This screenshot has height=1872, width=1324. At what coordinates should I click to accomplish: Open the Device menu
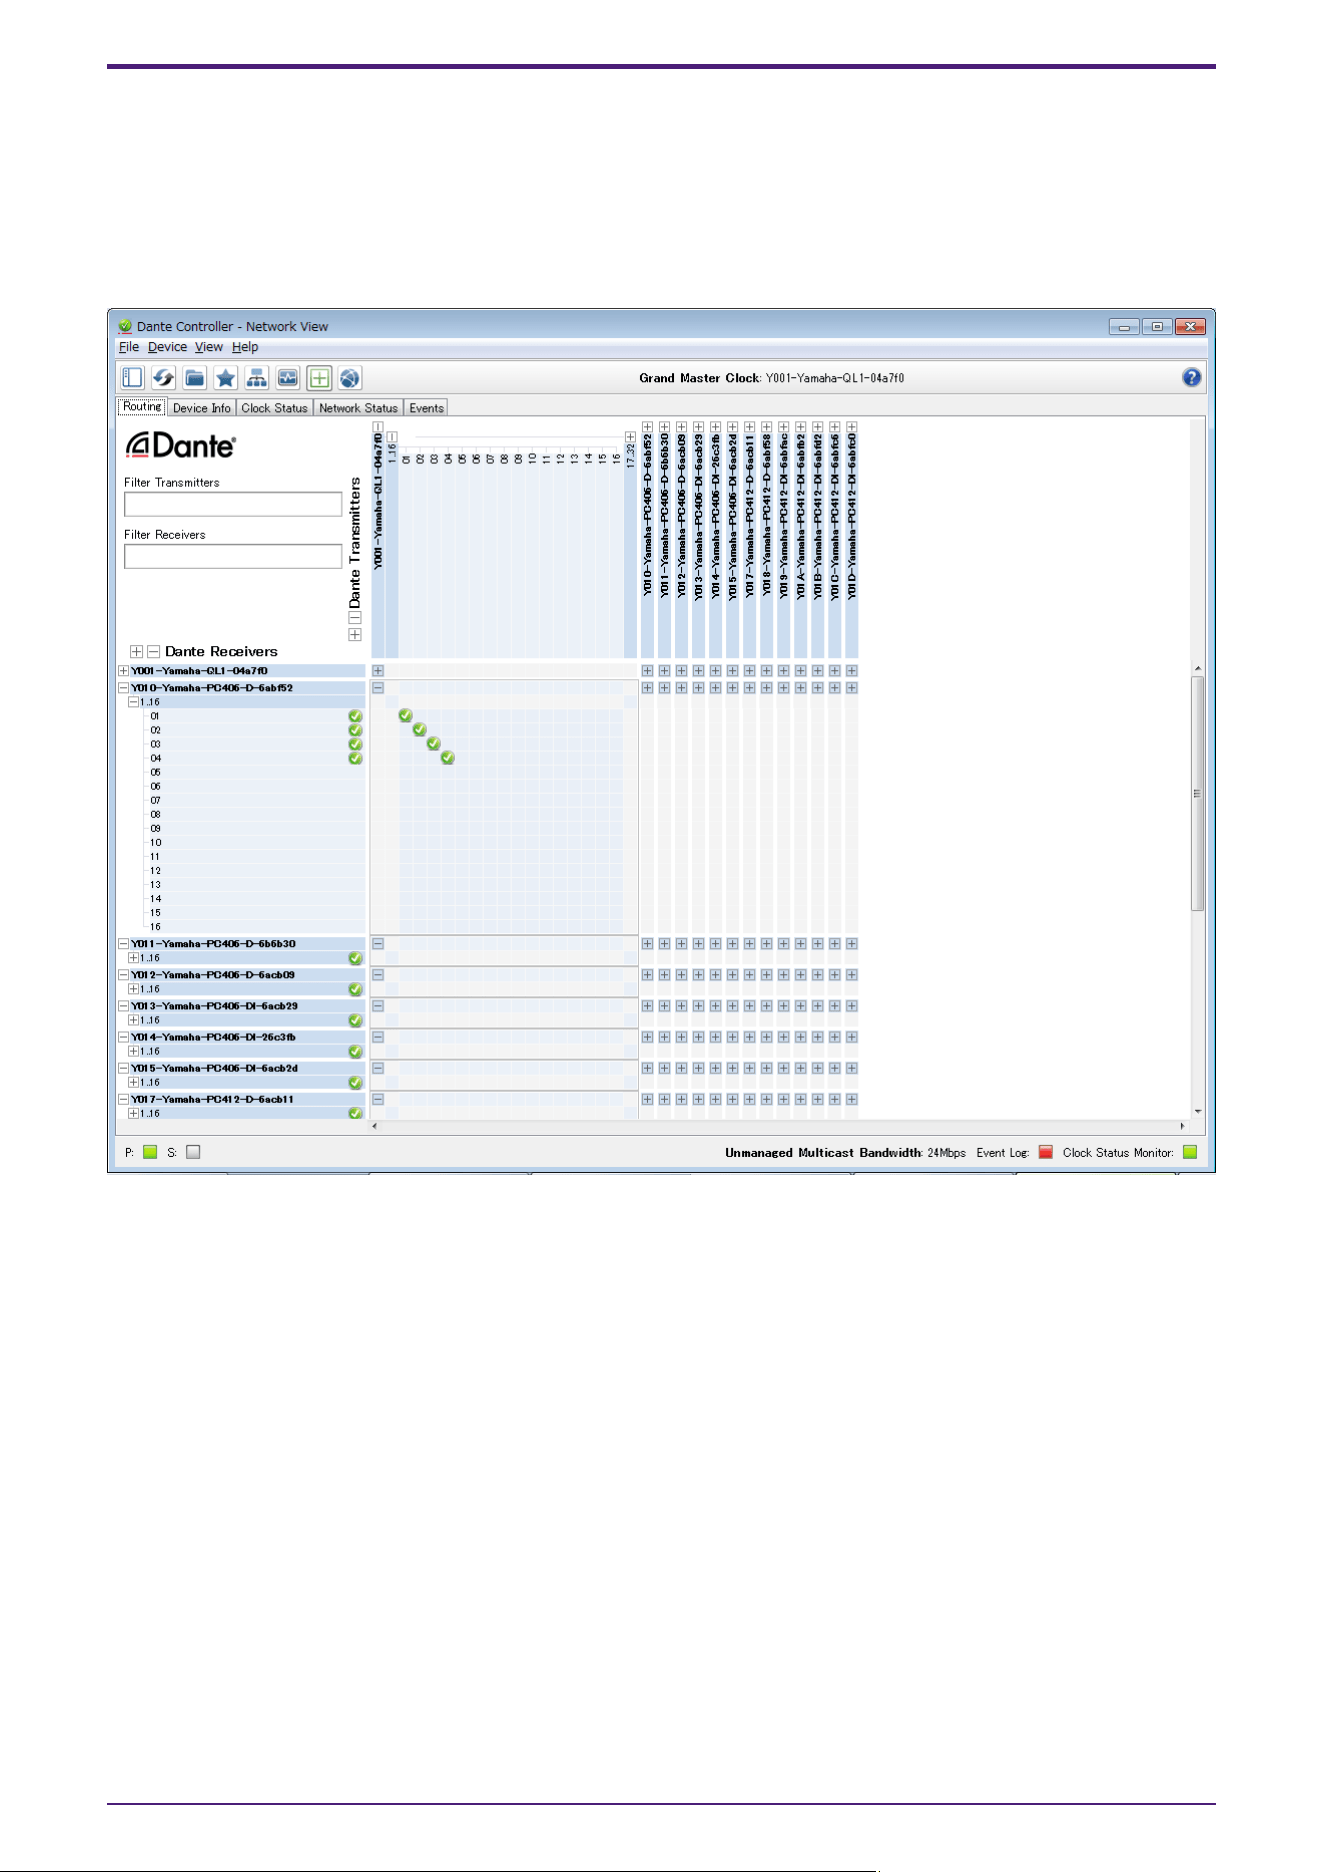[167, 347]
